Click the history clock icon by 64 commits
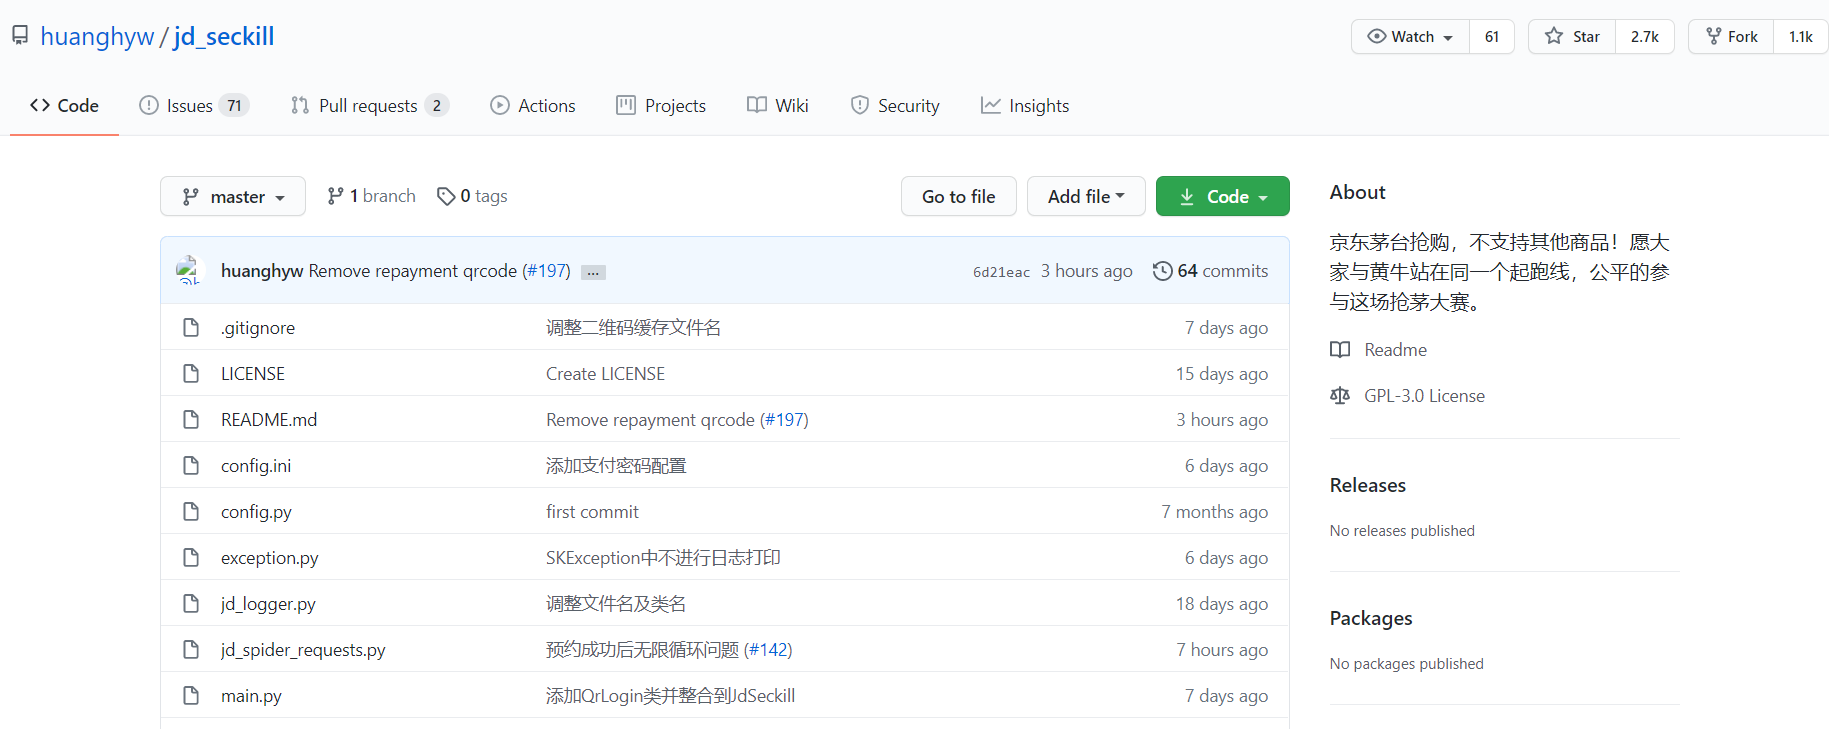Viewport: 1829px width, 729px height. 1162,271
